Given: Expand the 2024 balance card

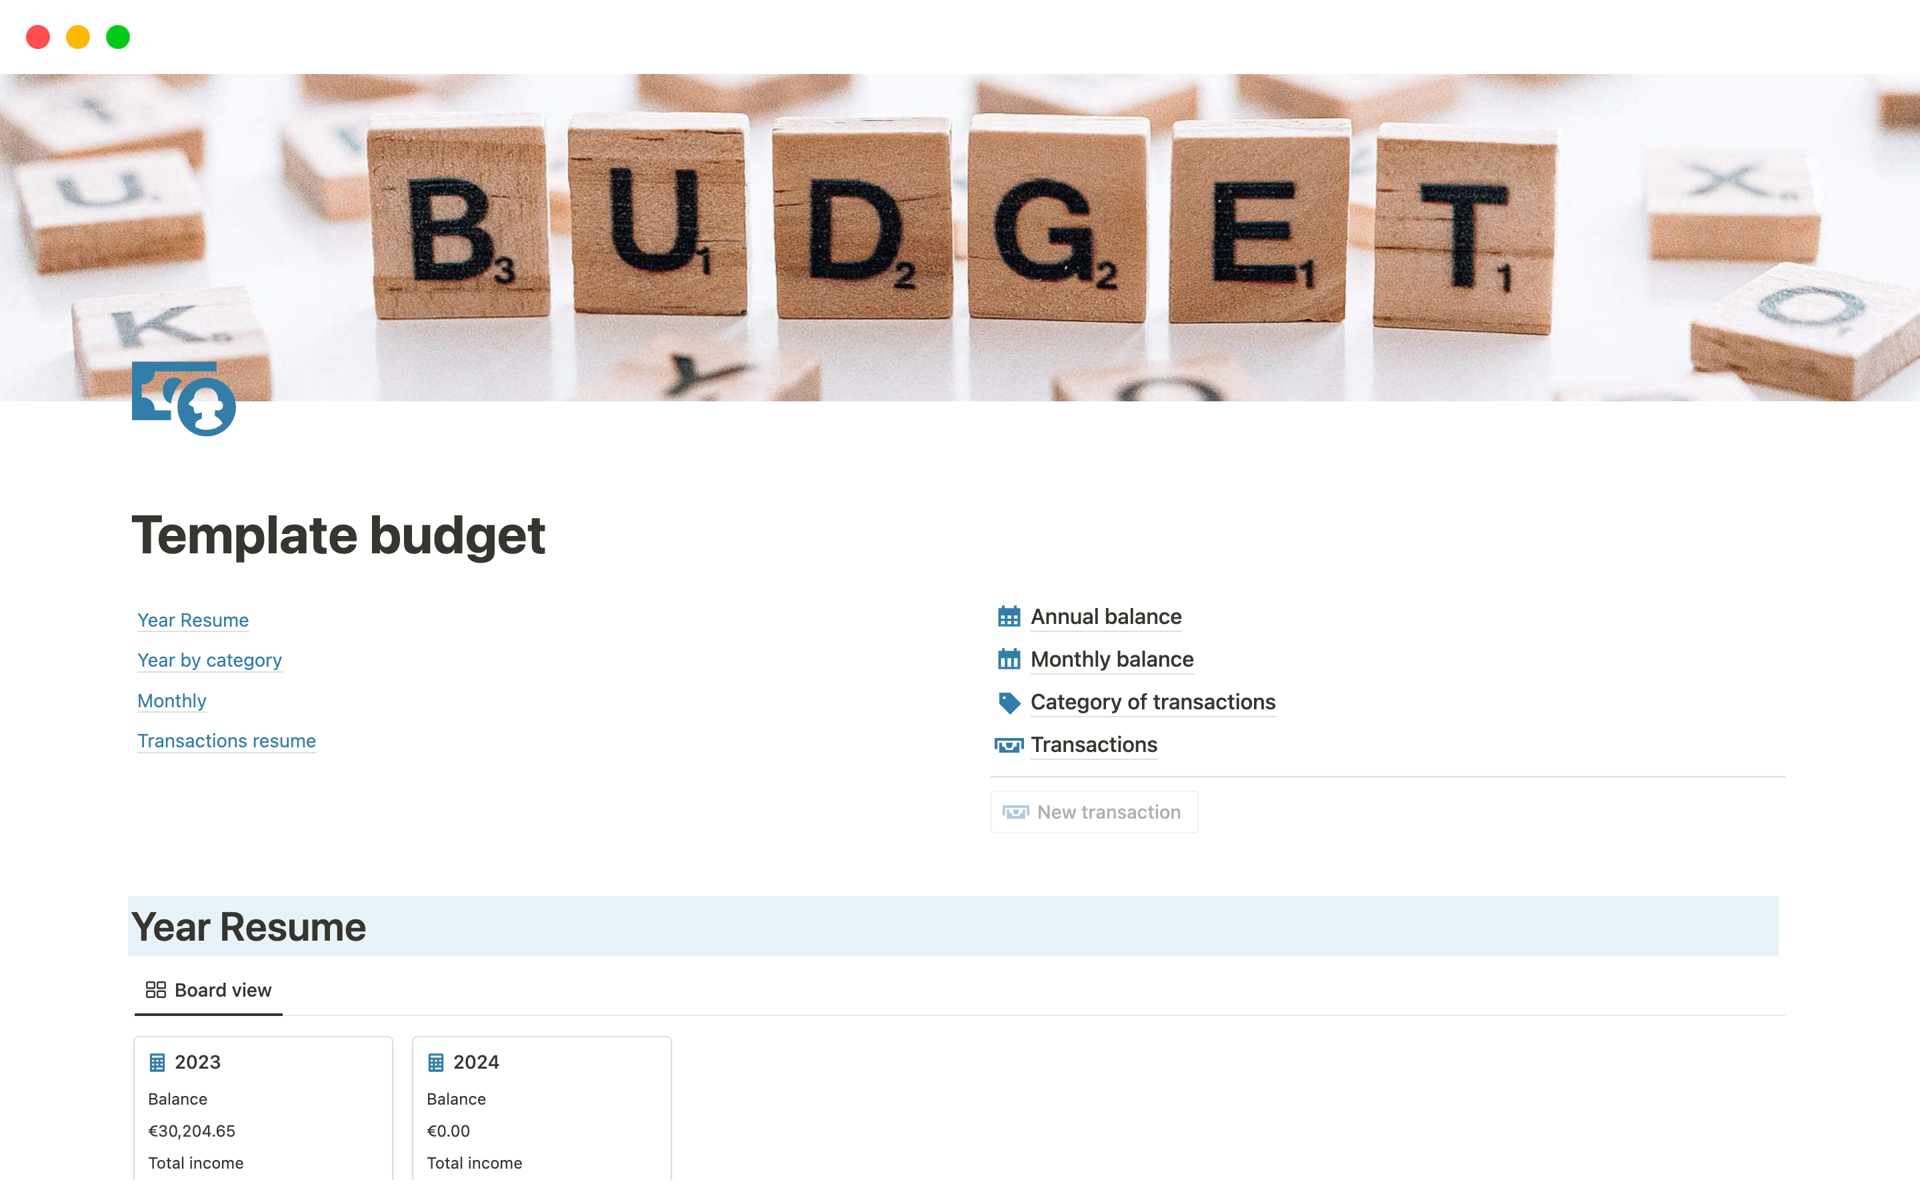Looking at the screenshot, I should (477, 1062).
